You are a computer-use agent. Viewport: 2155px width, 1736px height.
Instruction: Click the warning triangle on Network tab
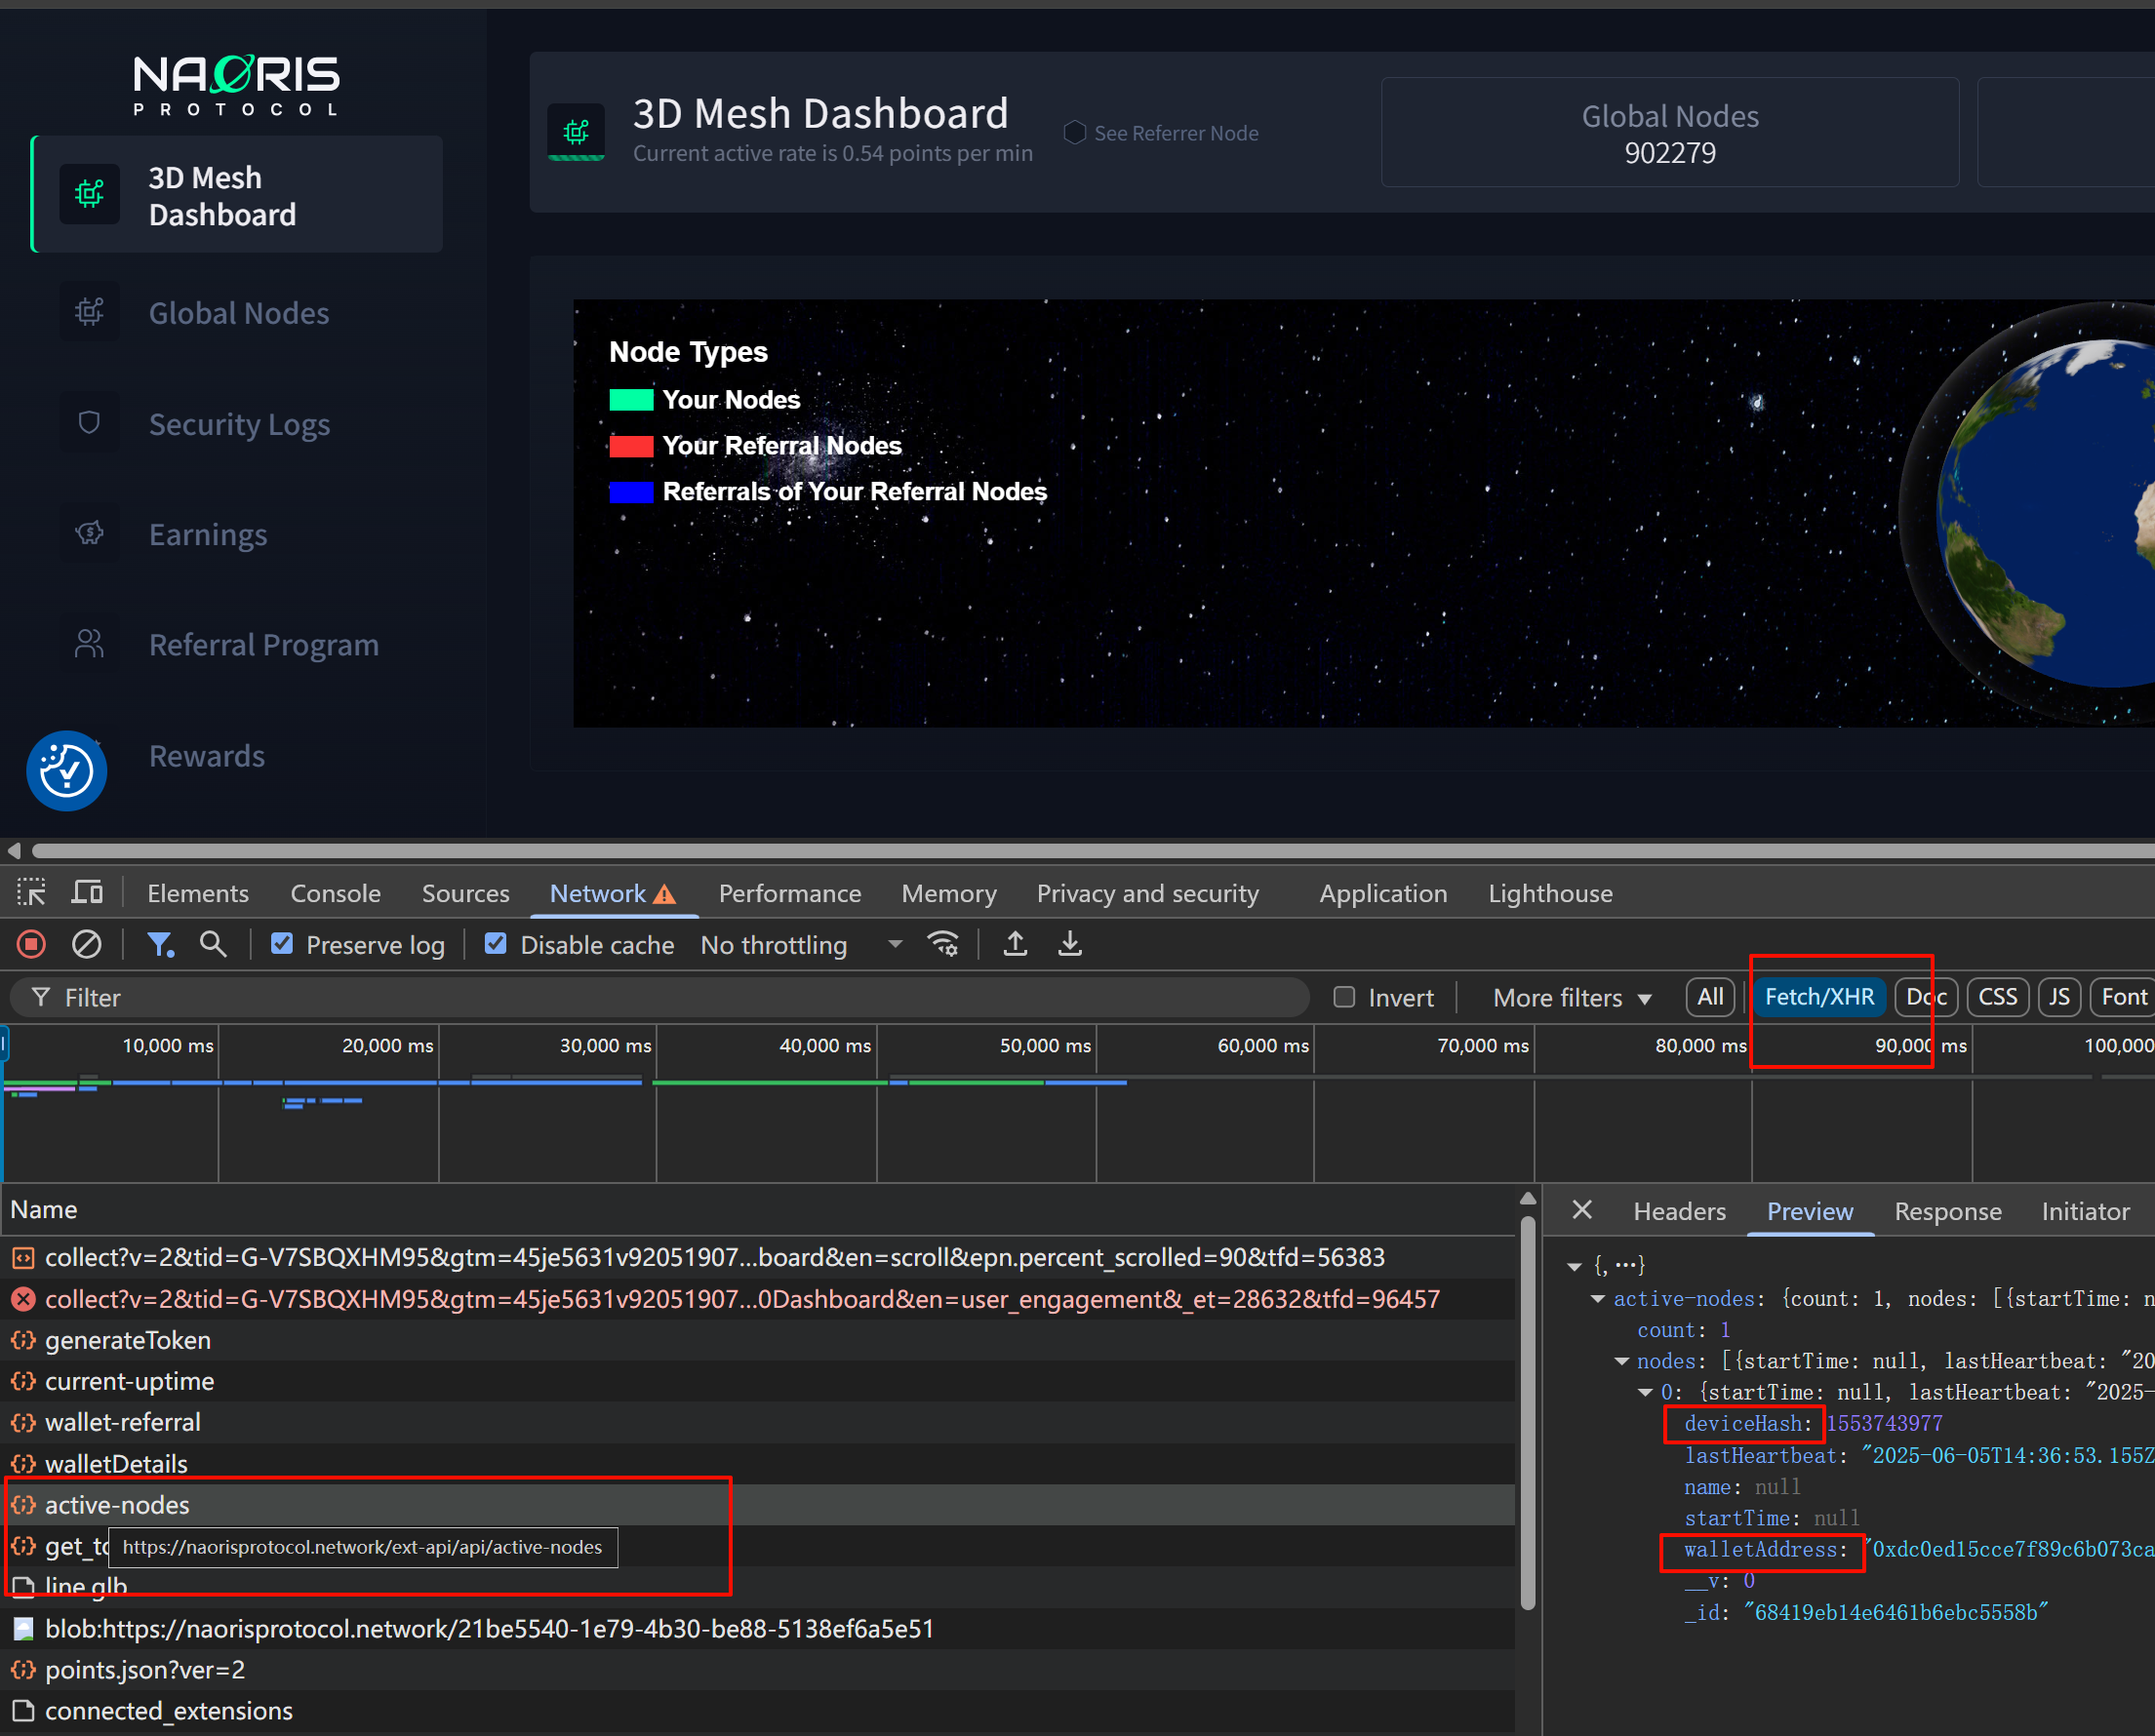(665, 894)
